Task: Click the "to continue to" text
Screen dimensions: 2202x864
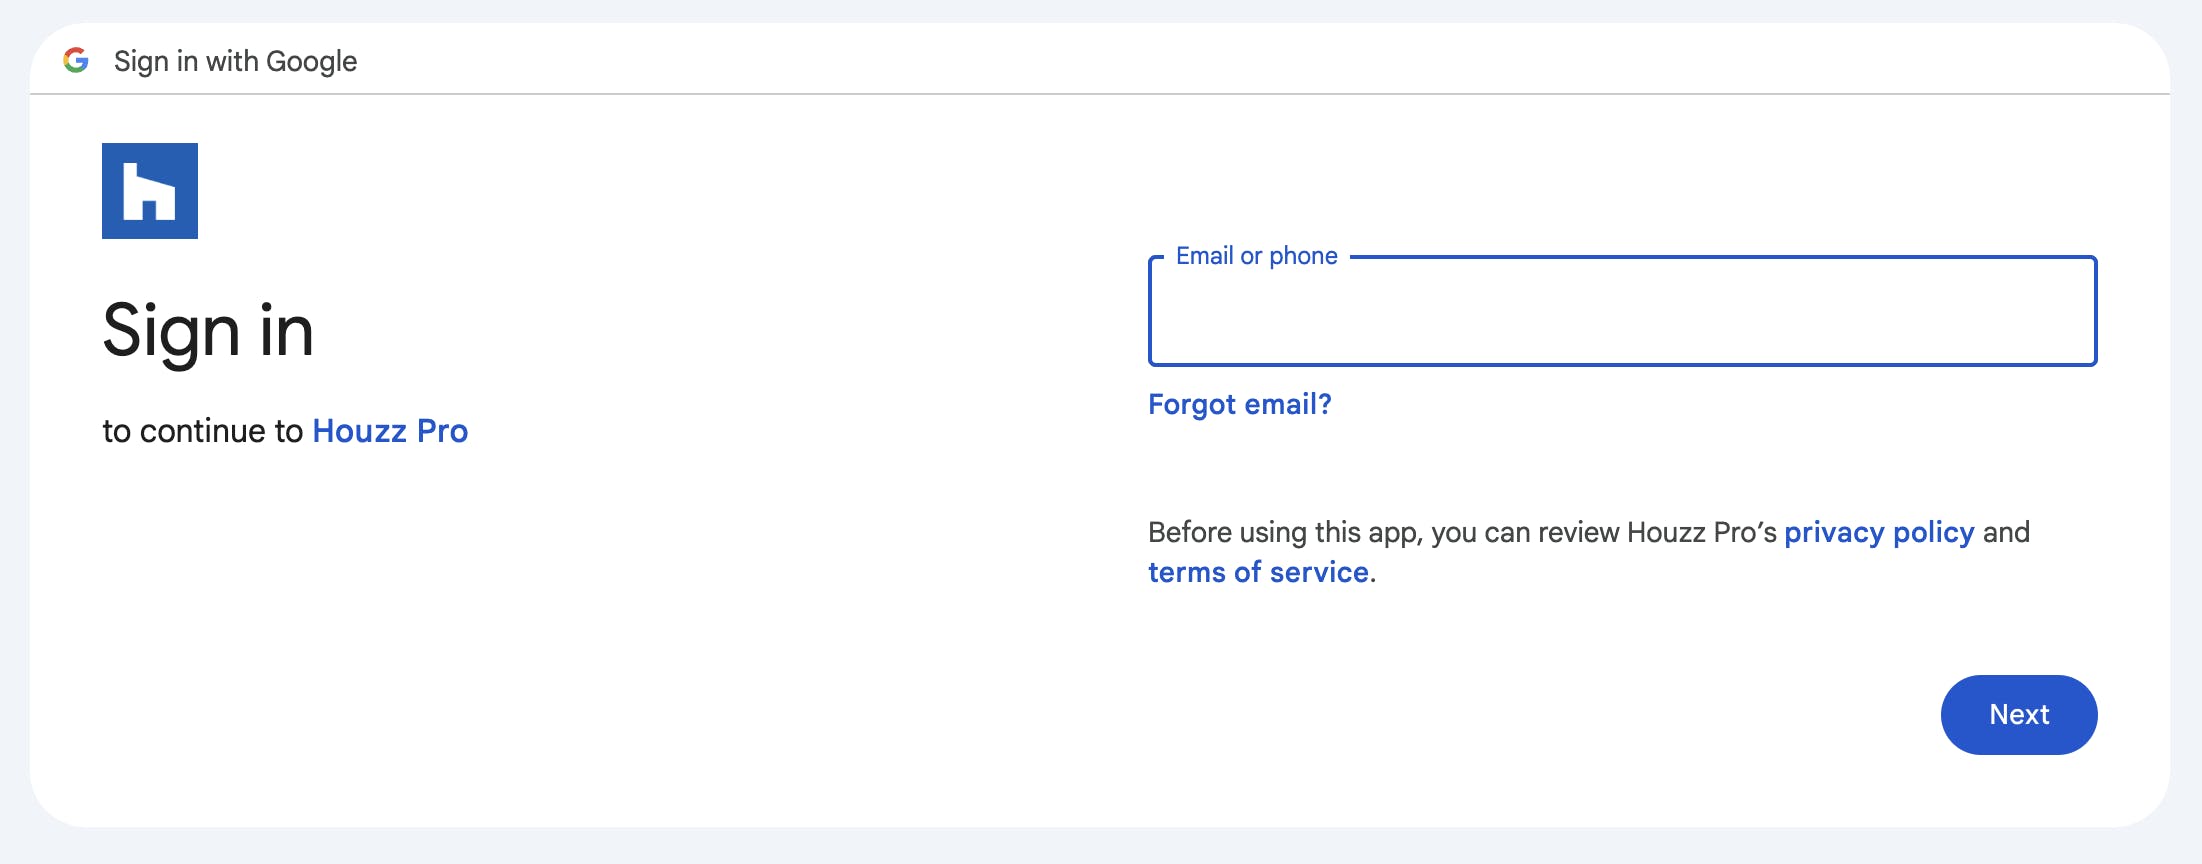Action: (x=202, y=431)
